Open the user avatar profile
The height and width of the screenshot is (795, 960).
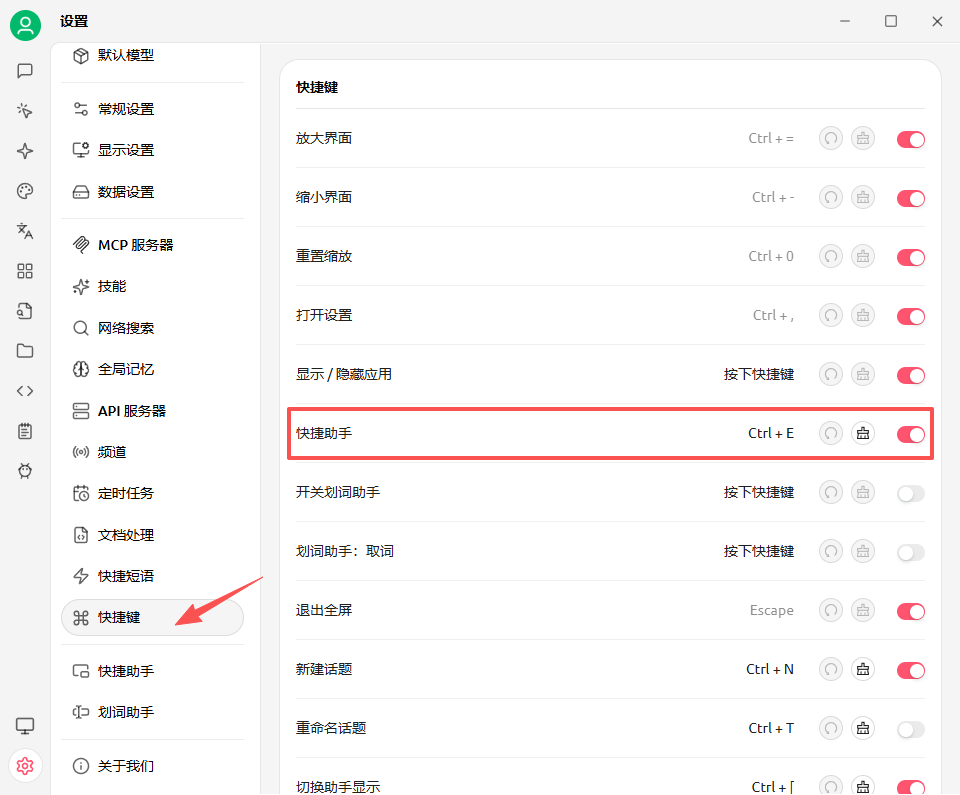[x=25, y=25]
